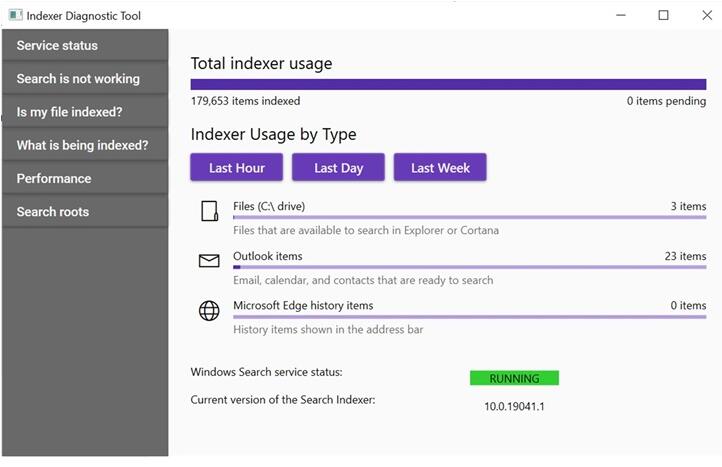Show Last Day indexer usage
The width and height of the screenshot is (722, 467).
click(x=338, y=168)
